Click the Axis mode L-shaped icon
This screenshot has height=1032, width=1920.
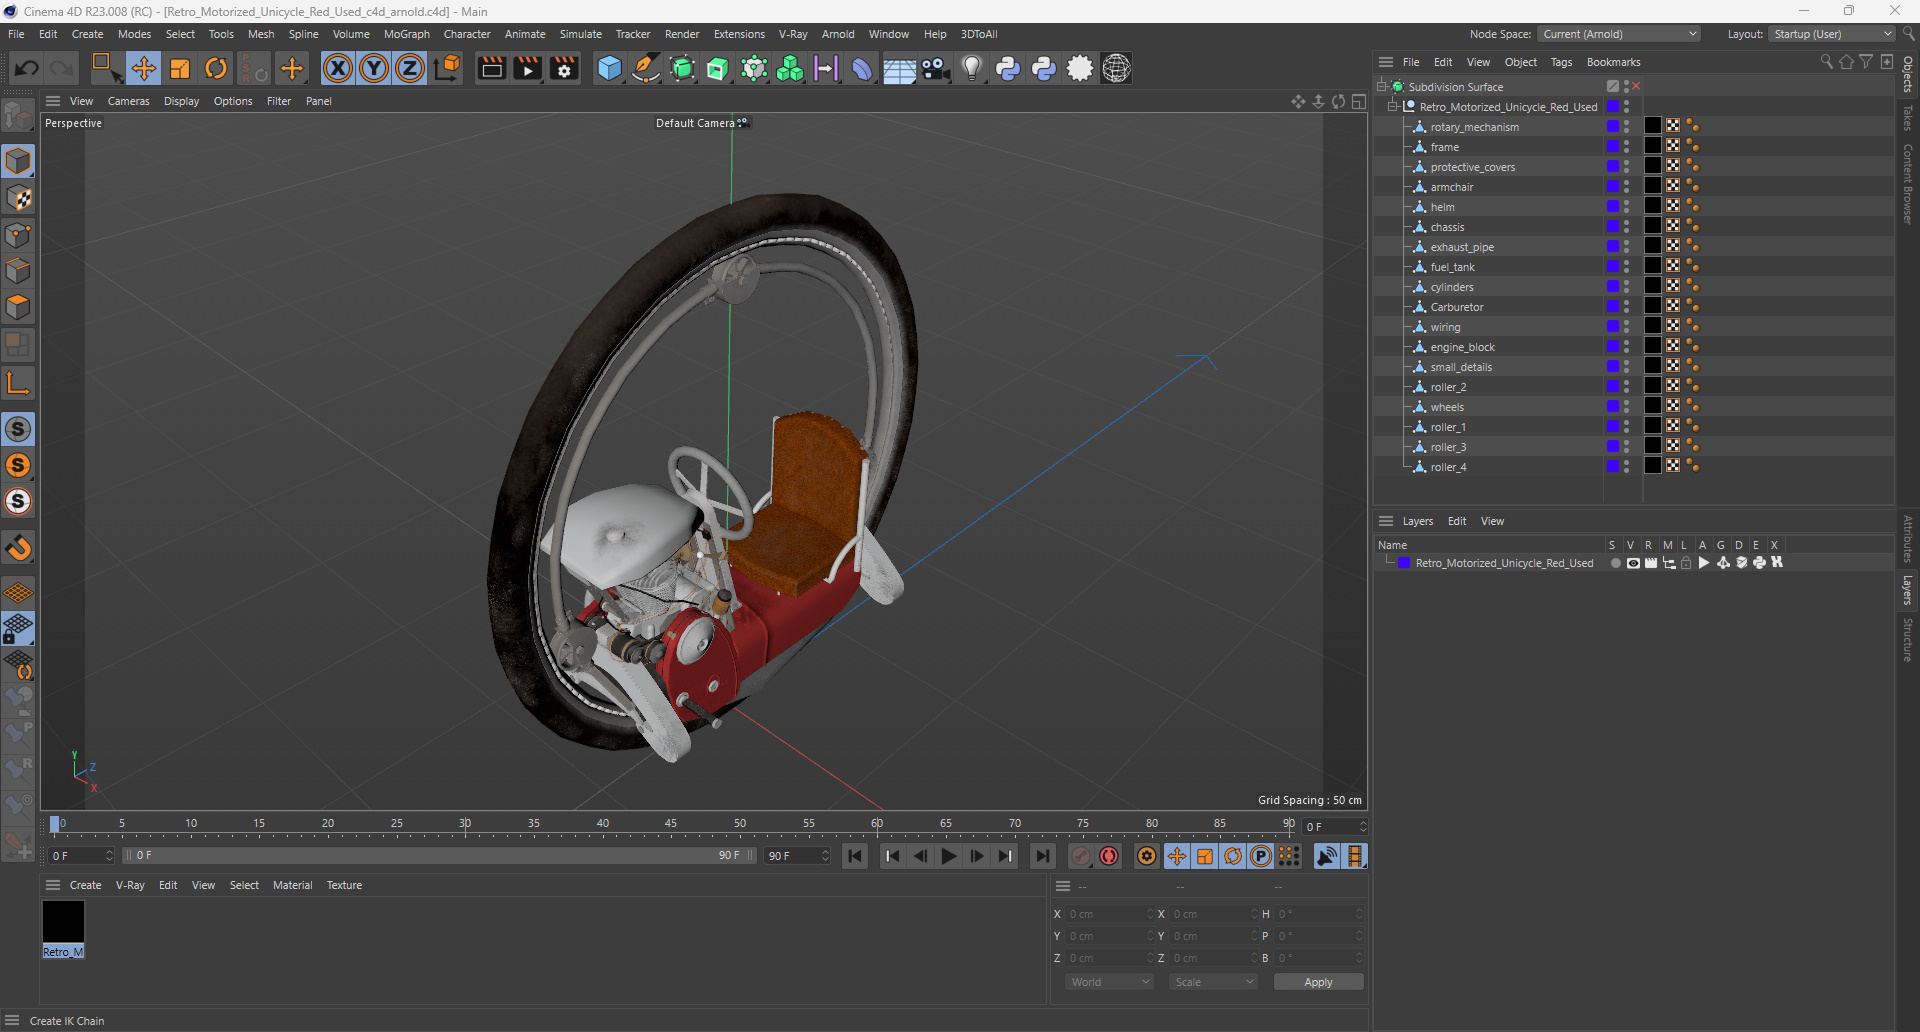(x=18, y=383)
